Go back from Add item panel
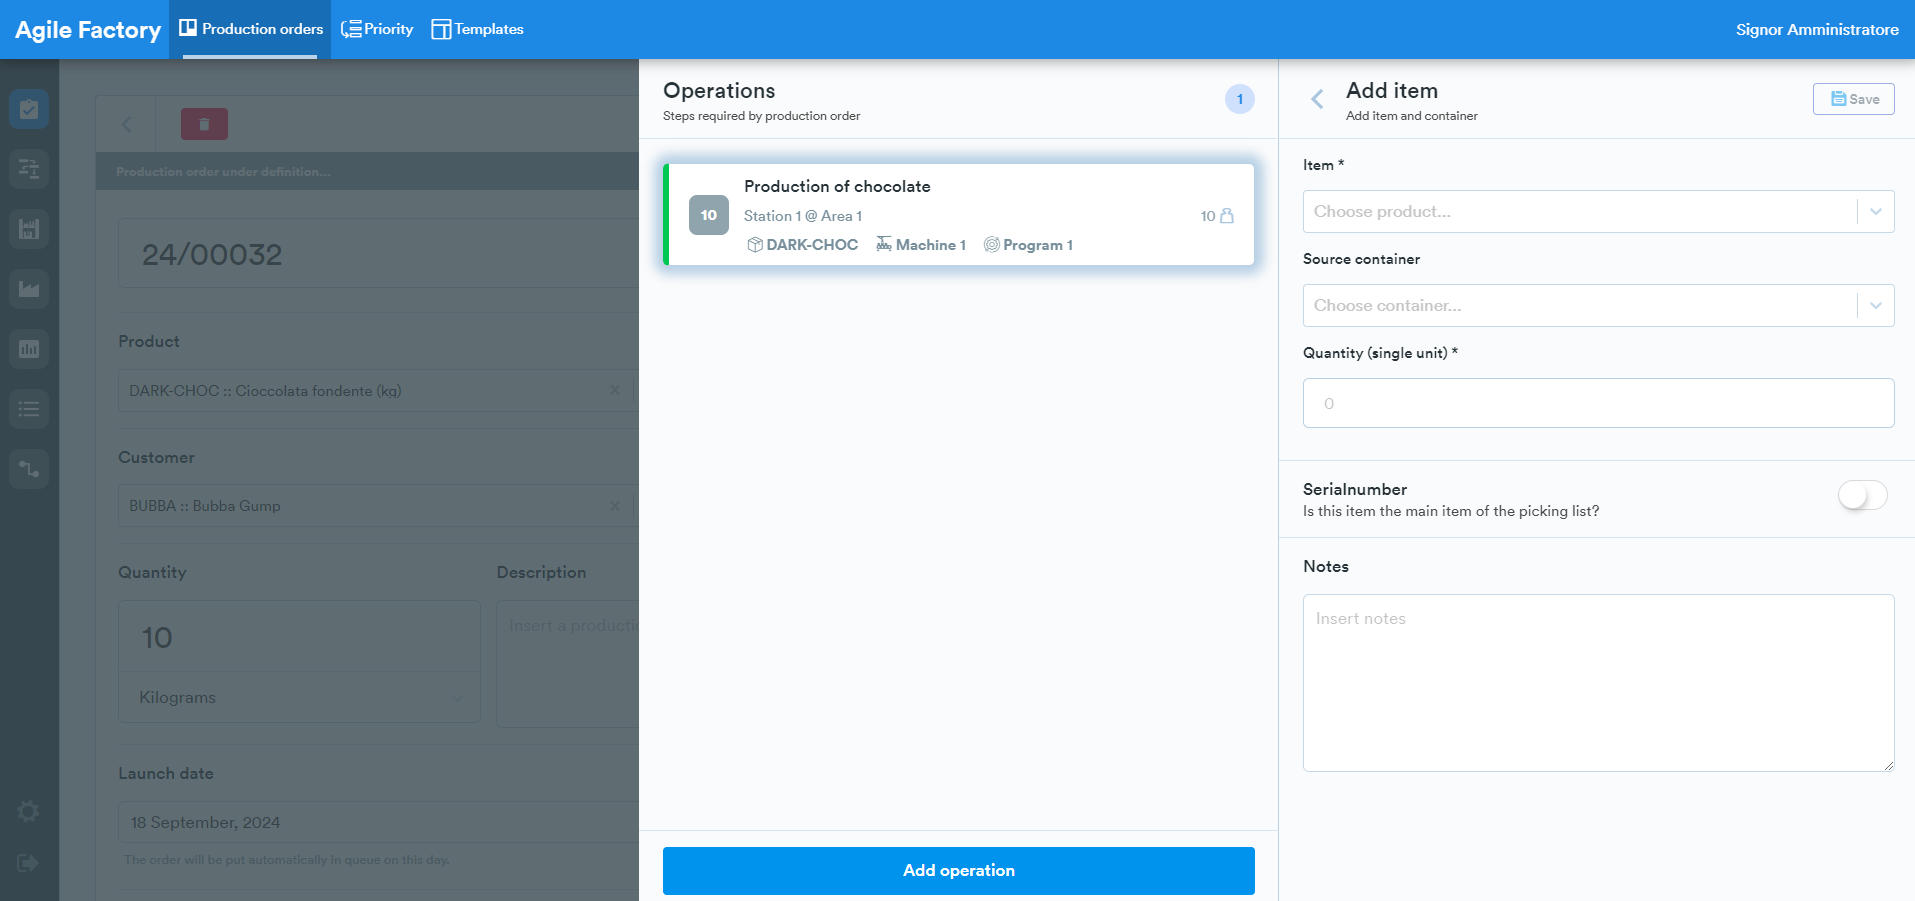Image resolution: width=1915 pixels, height=901 pixels. click(x=1317, y=99)
